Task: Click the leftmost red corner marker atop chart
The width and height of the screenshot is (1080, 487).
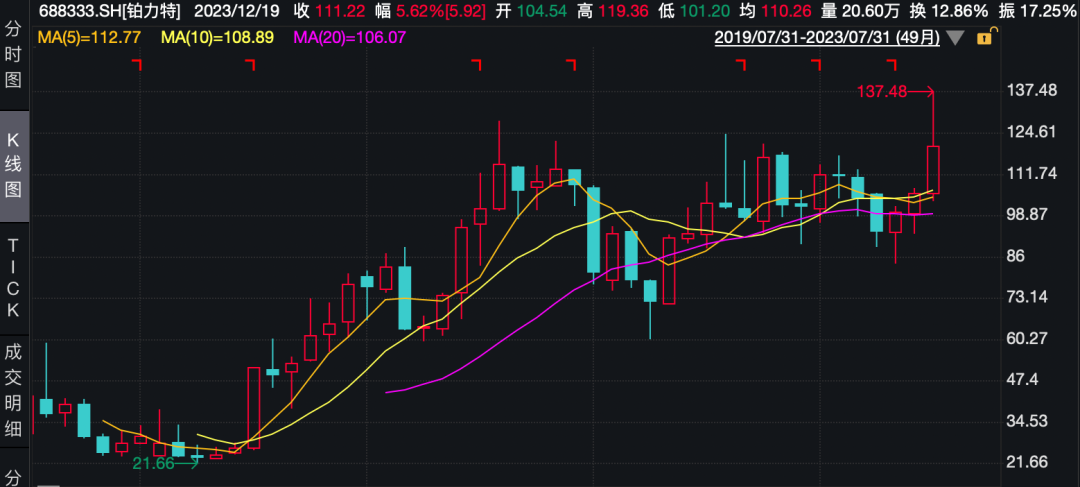Action: (x=138, y=65)
